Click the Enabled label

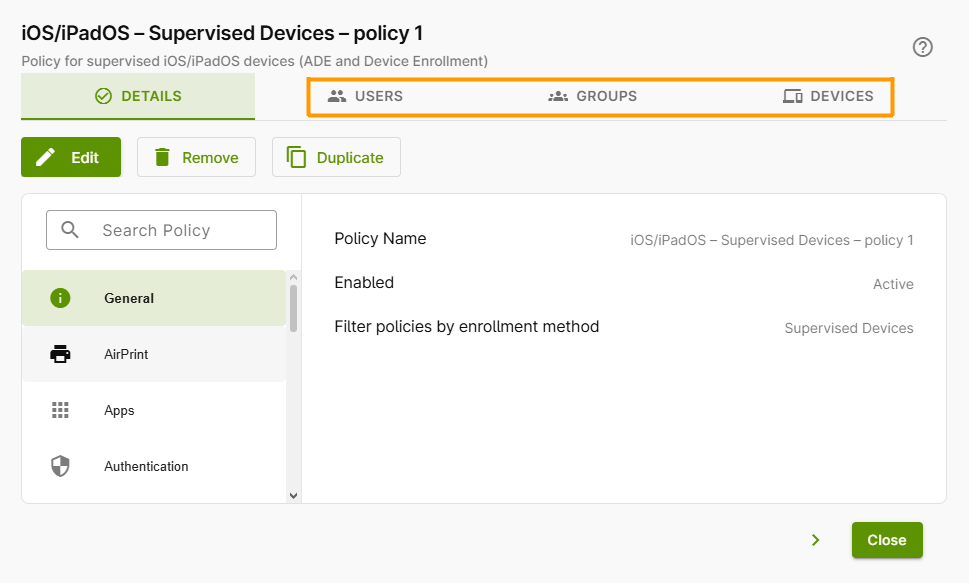pos(364,283)
